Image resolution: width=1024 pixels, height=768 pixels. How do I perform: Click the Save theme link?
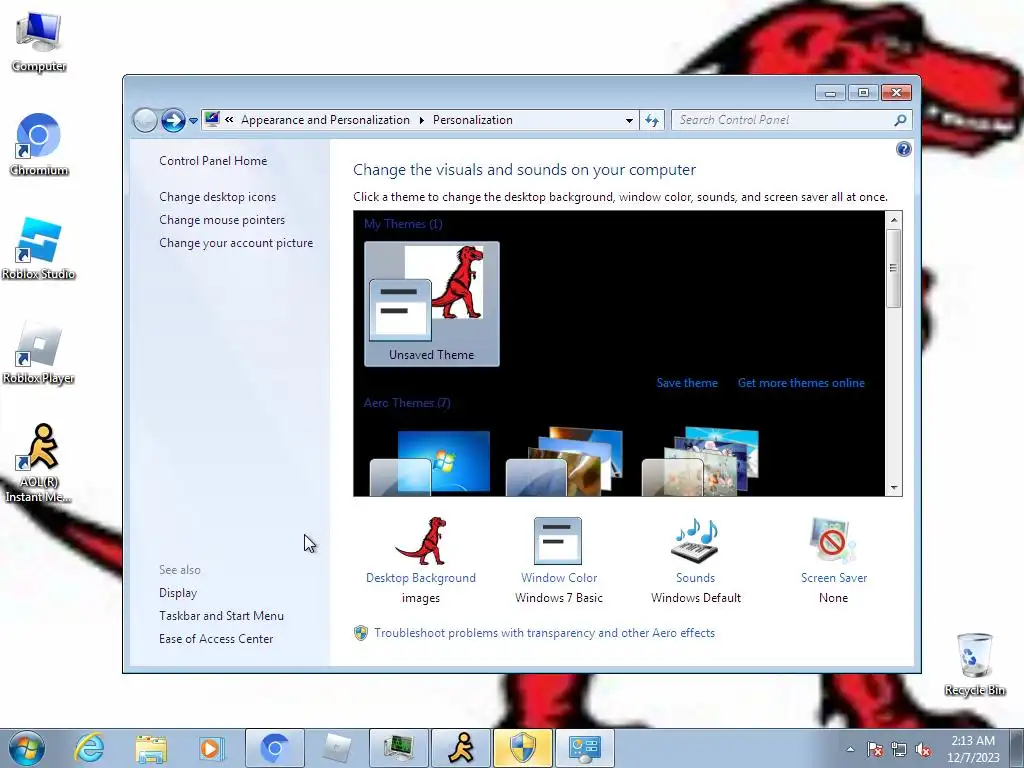[x=687, y=383]
